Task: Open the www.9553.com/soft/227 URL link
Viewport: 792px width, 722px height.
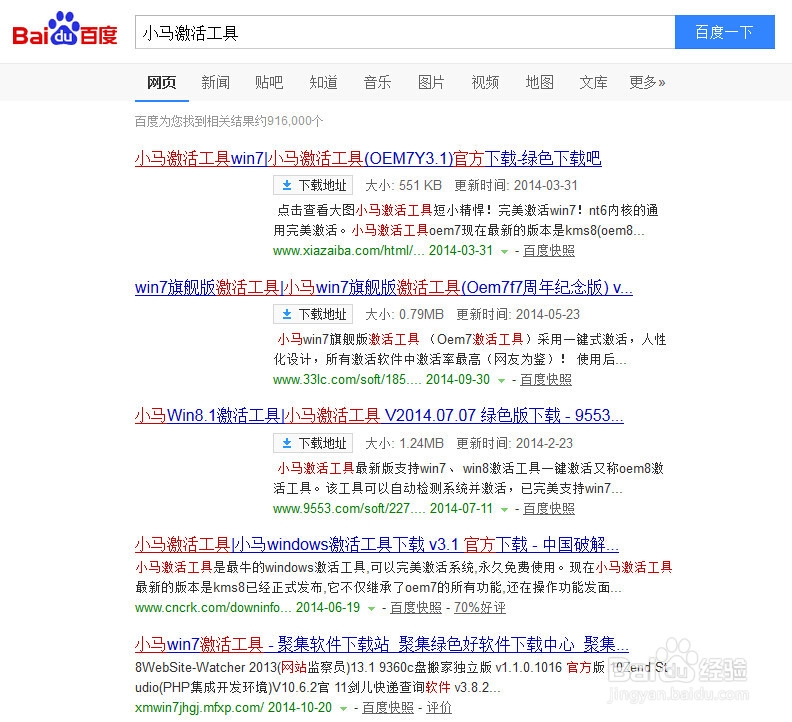Action: tap(349, 508)
